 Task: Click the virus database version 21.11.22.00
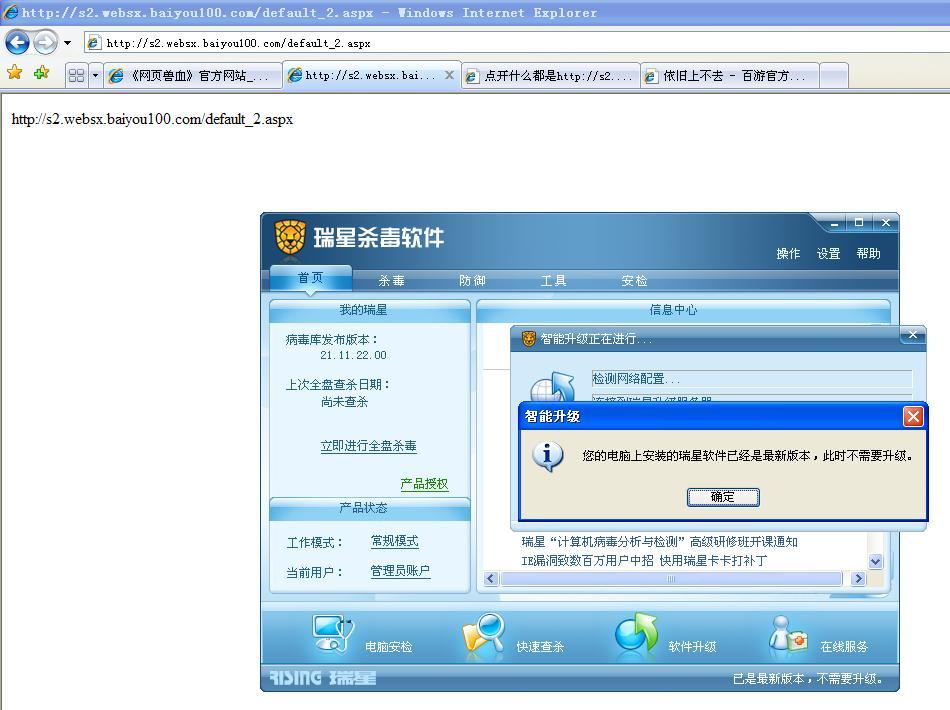(x=353, y=355)
